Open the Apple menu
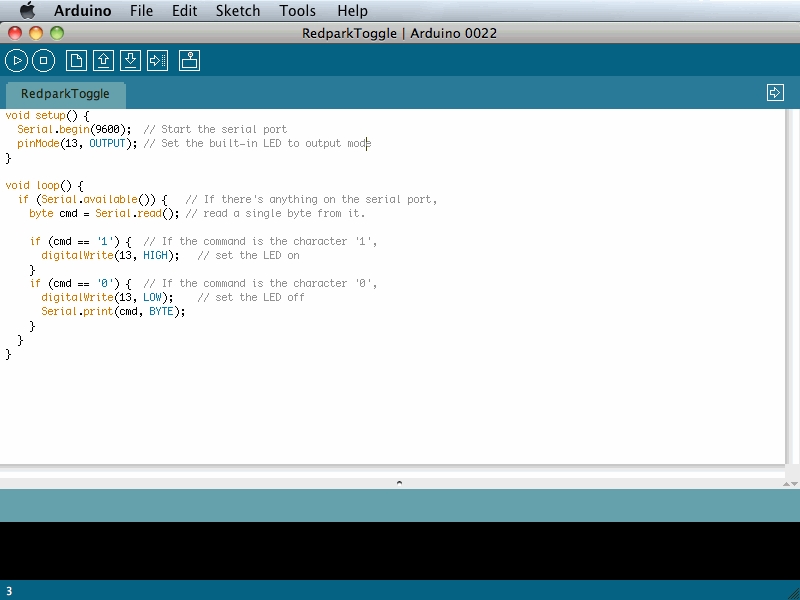 point(28,10)
